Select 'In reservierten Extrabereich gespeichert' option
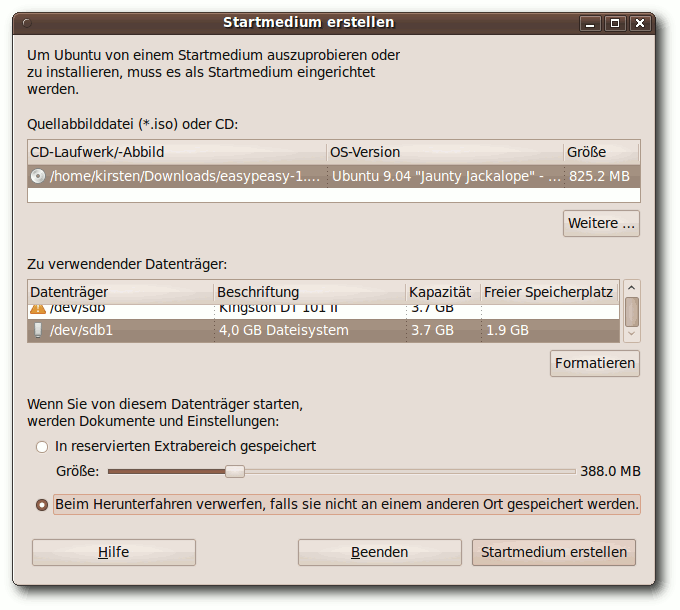This screenshot has width=680, height=610. 42,446
